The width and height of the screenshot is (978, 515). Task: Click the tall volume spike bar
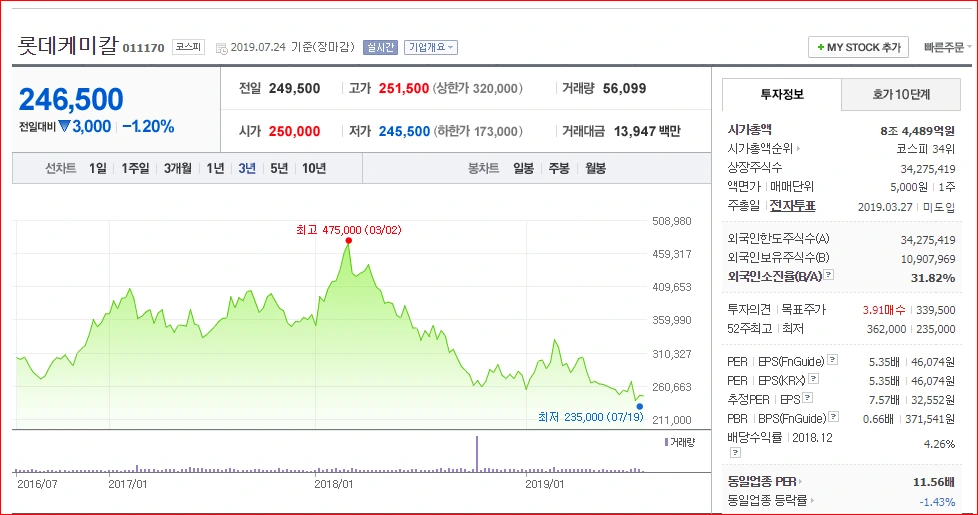click(x=477, y=453)
